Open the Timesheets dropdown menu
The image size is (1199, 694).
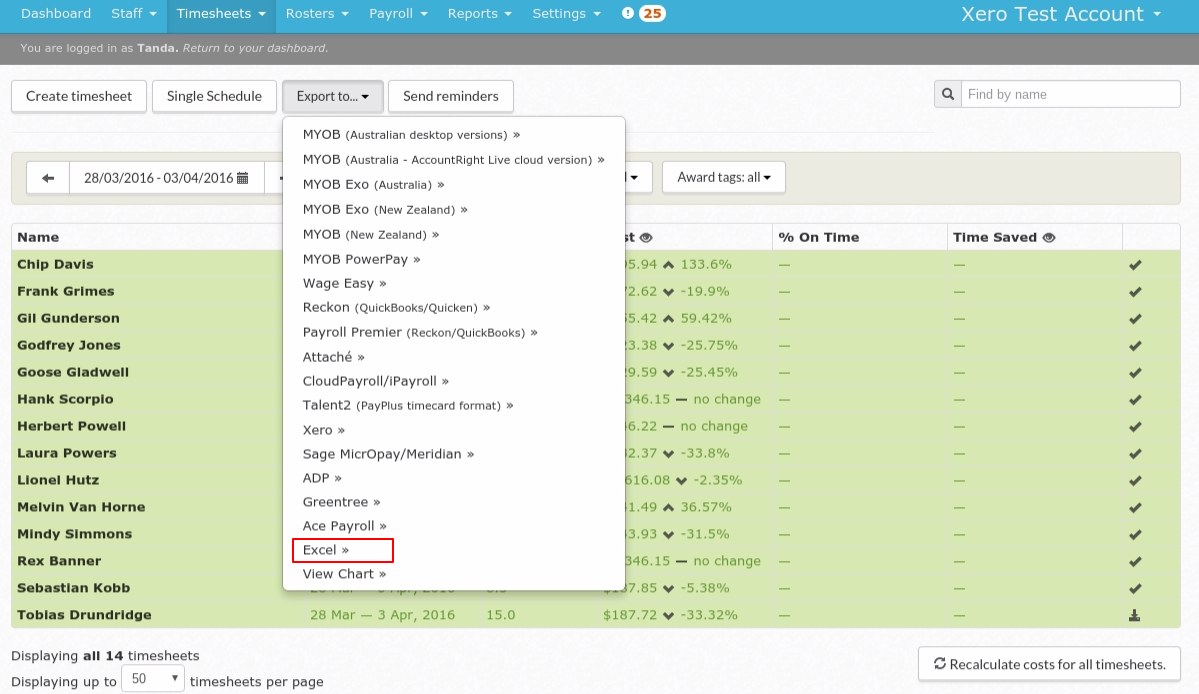pyautogui.click(x=221, y=14)
